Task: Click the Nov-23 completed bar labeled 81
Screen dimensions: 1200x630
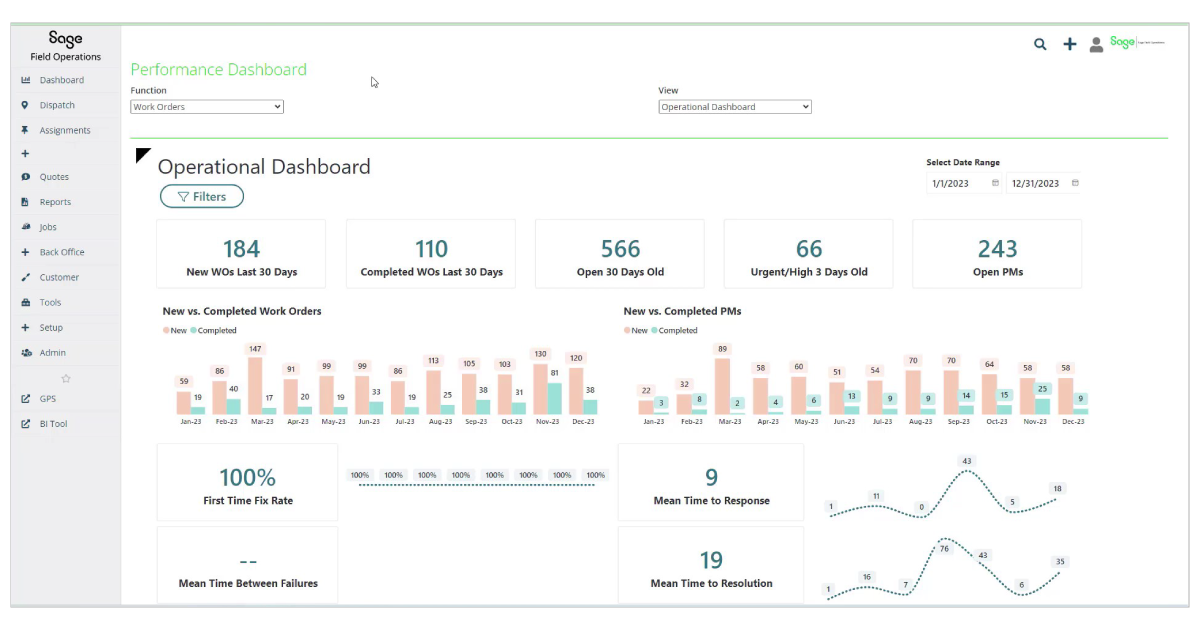Action: (554, 398)
